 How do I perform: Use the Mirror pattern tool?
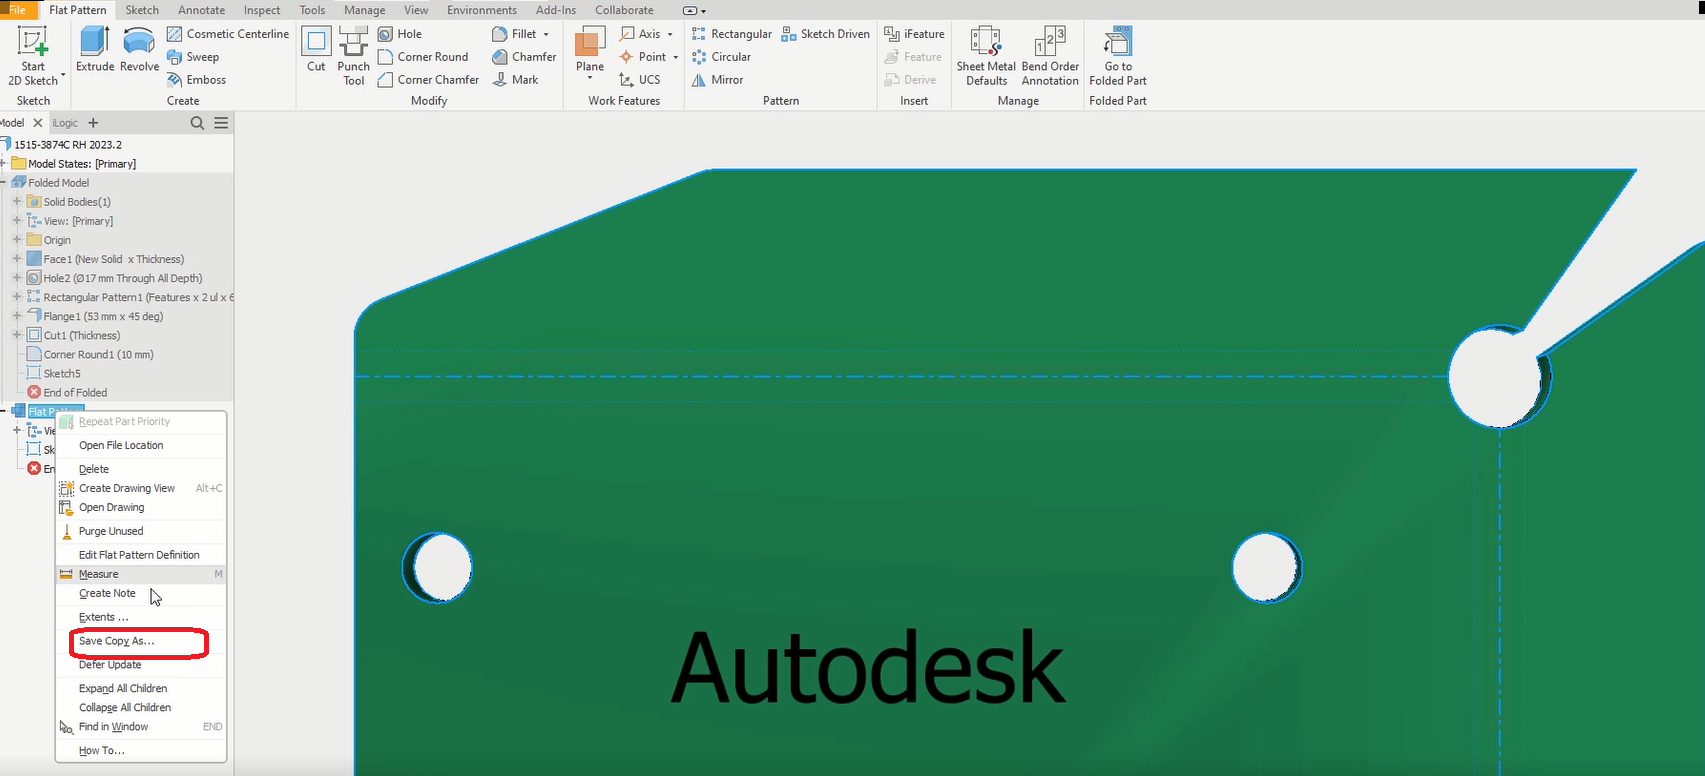coord(717,80)
